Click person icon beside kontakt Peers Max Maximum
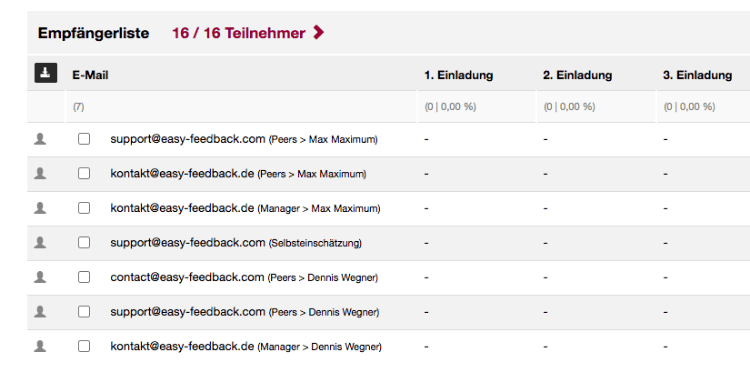This screenshot has height=372, width=750. tap(40, 174)
